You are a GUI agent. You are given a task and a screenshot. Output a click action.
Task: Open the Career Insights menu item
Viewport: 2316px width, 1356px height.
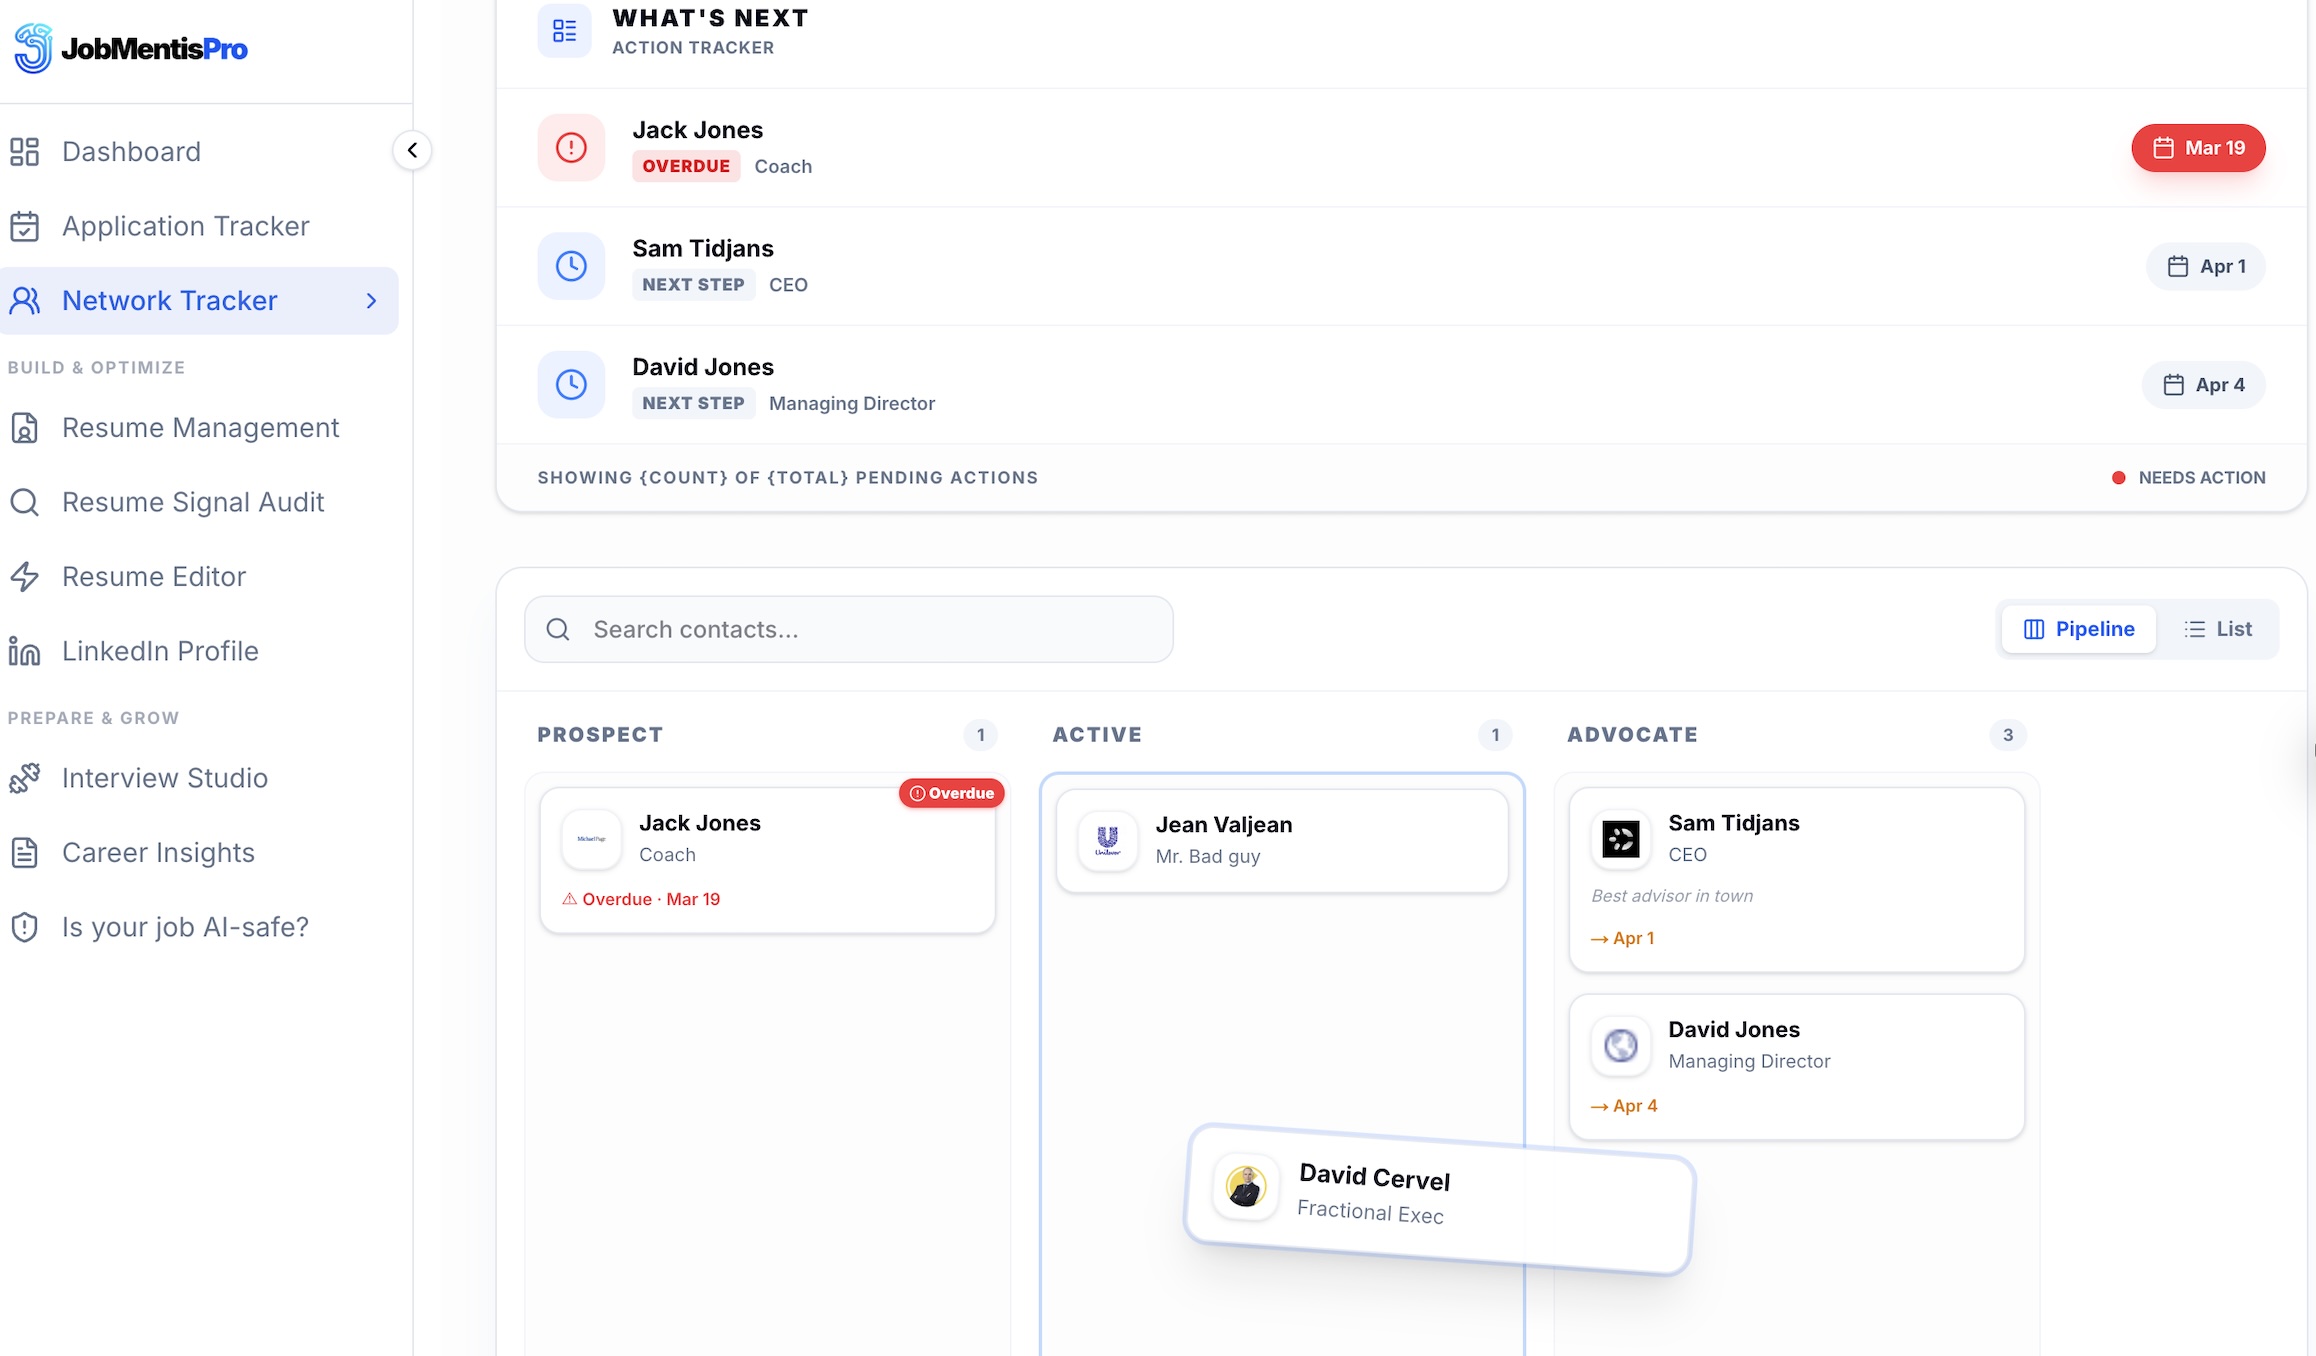[158, 852]
